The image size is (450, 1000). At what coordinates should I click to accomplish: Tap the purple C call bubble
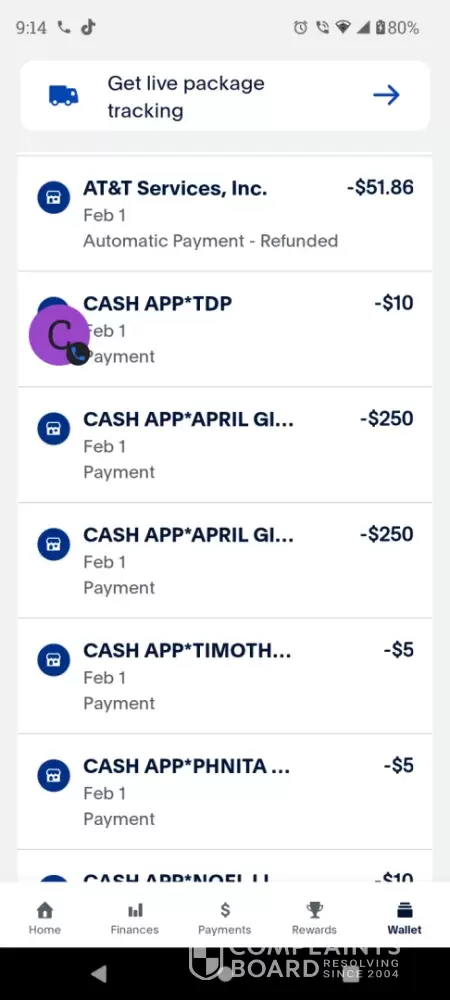(x=59, y=335)
